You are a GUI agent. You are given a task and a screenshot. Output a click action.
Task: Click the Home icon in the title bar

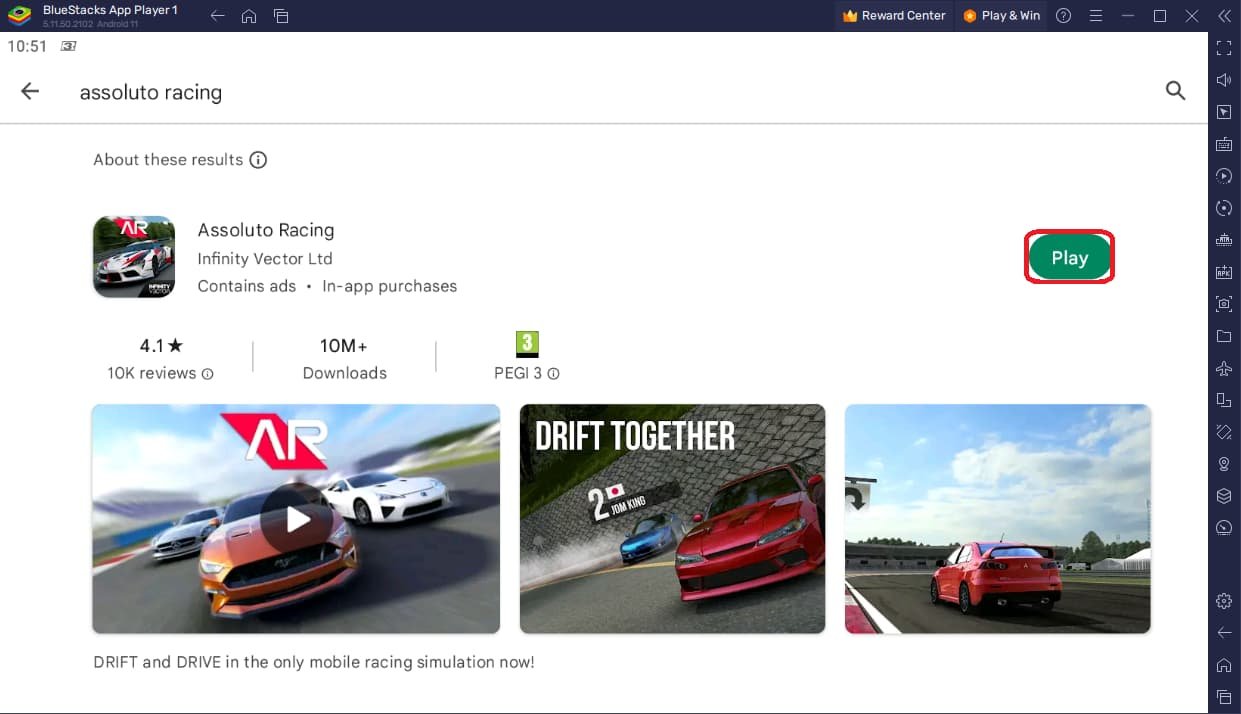coord(249,16)
